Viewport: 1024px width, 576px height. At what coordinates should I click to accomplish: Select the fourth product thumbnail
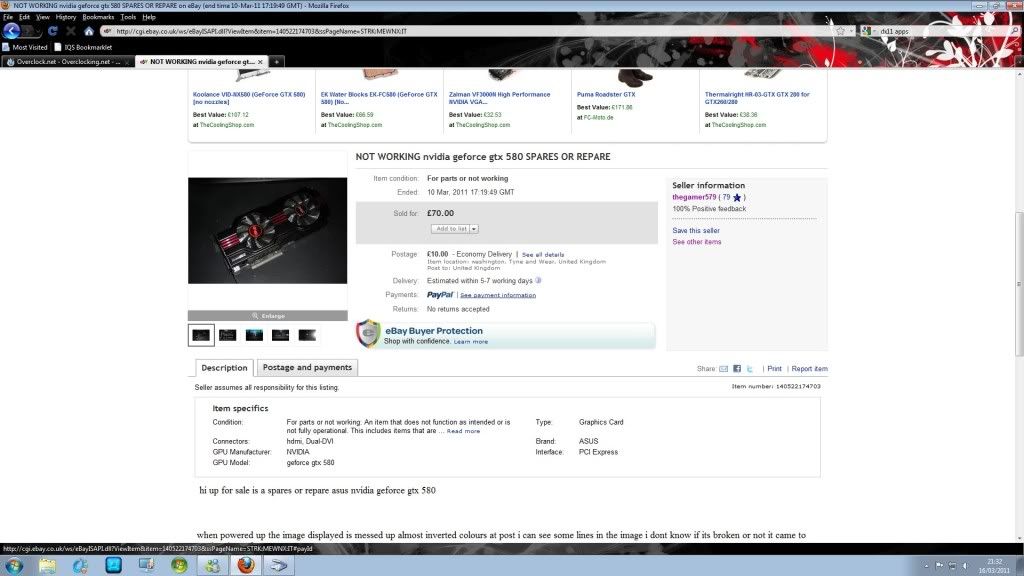click(280, 335)
